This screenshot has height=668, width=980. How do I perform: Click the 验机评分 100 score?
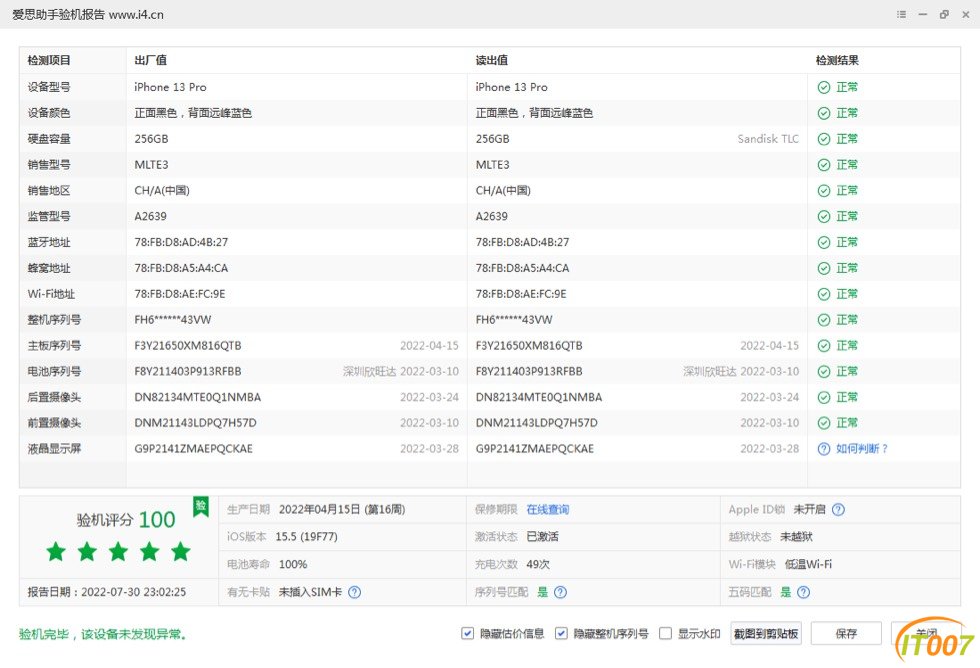(126, 520)
